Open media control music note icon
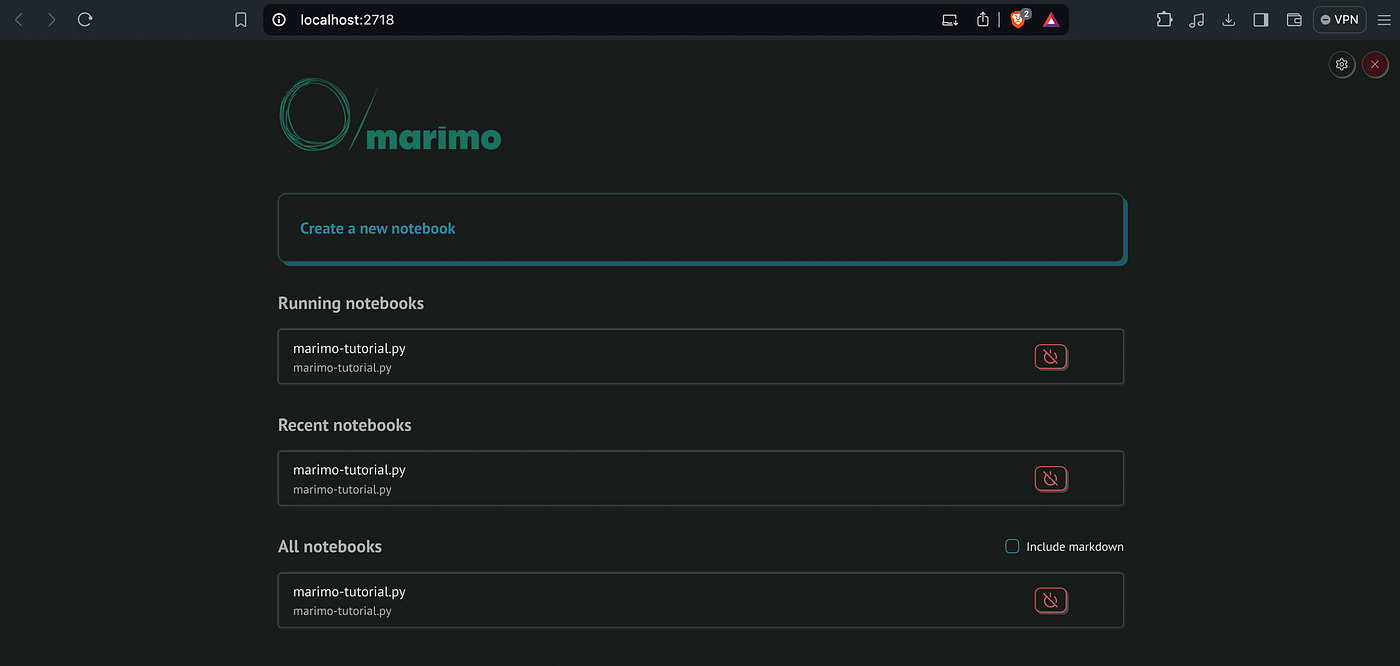Viewport: 1400px width, 666px height. pyautogui.click(x=1197, y=19)
